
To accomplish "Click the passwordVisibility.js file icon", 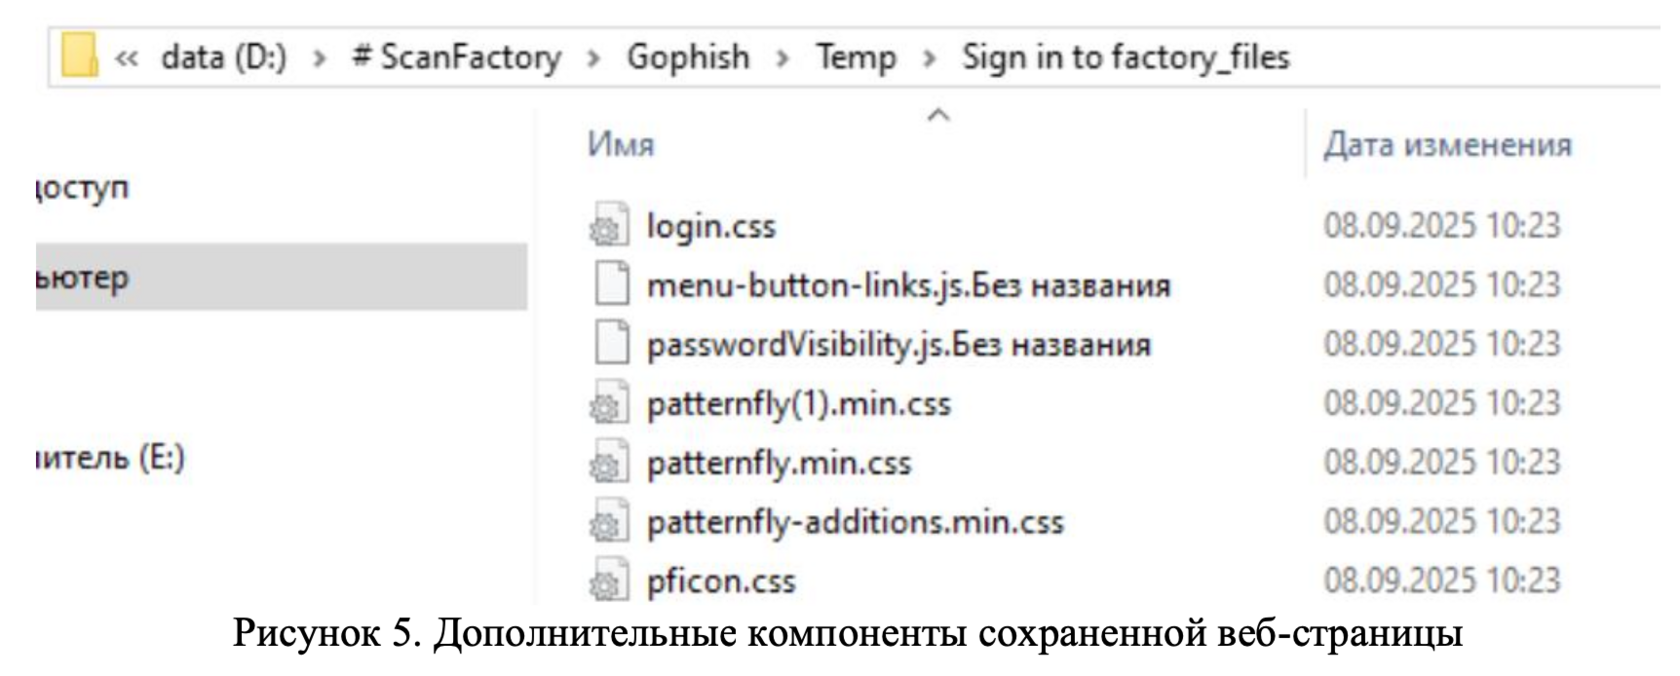I will click(x=611, y=344).
